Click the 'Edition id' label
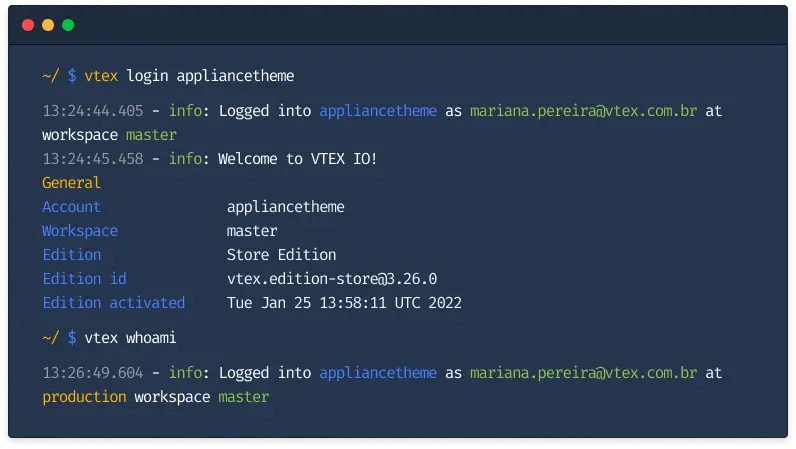This screenshot has width=796, height=449. [84, 278]
